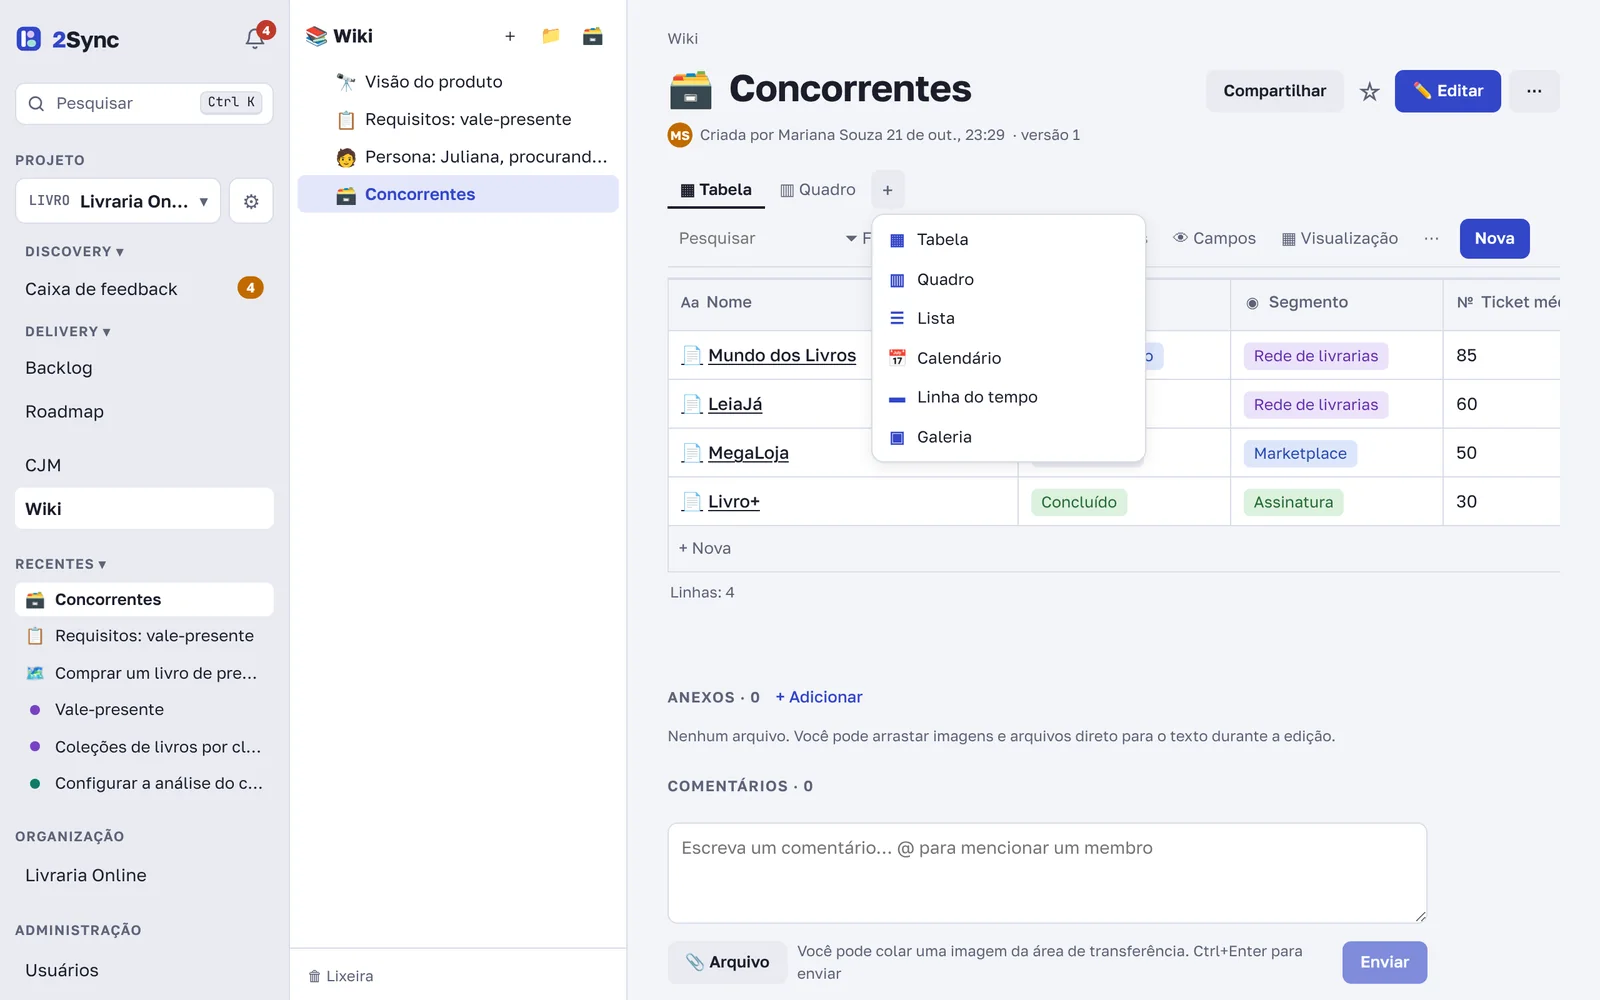Star the Concorrentes page as favorite
This screenshot has width=1600, height=1000.
coord(1369,91)
